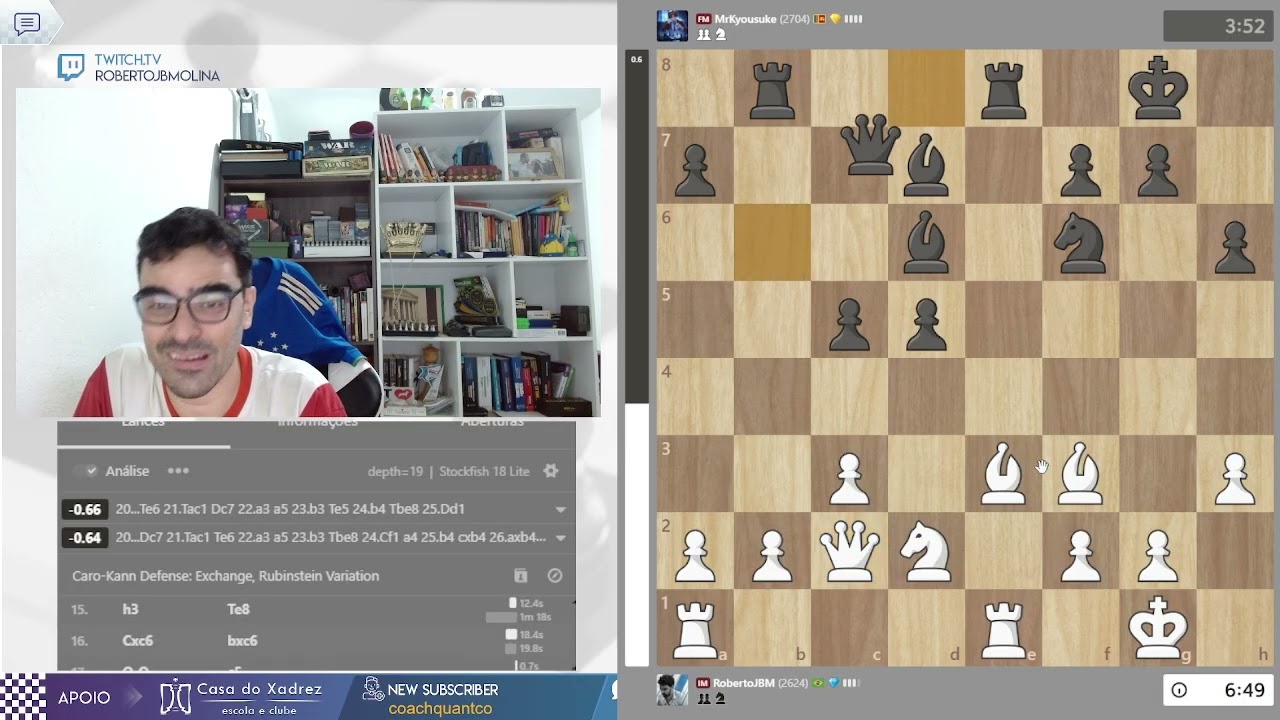The height and width of the screenshot is (720, 1280).
Task: Select the white bishop on f3
Action: click(x=1080, y=473)
